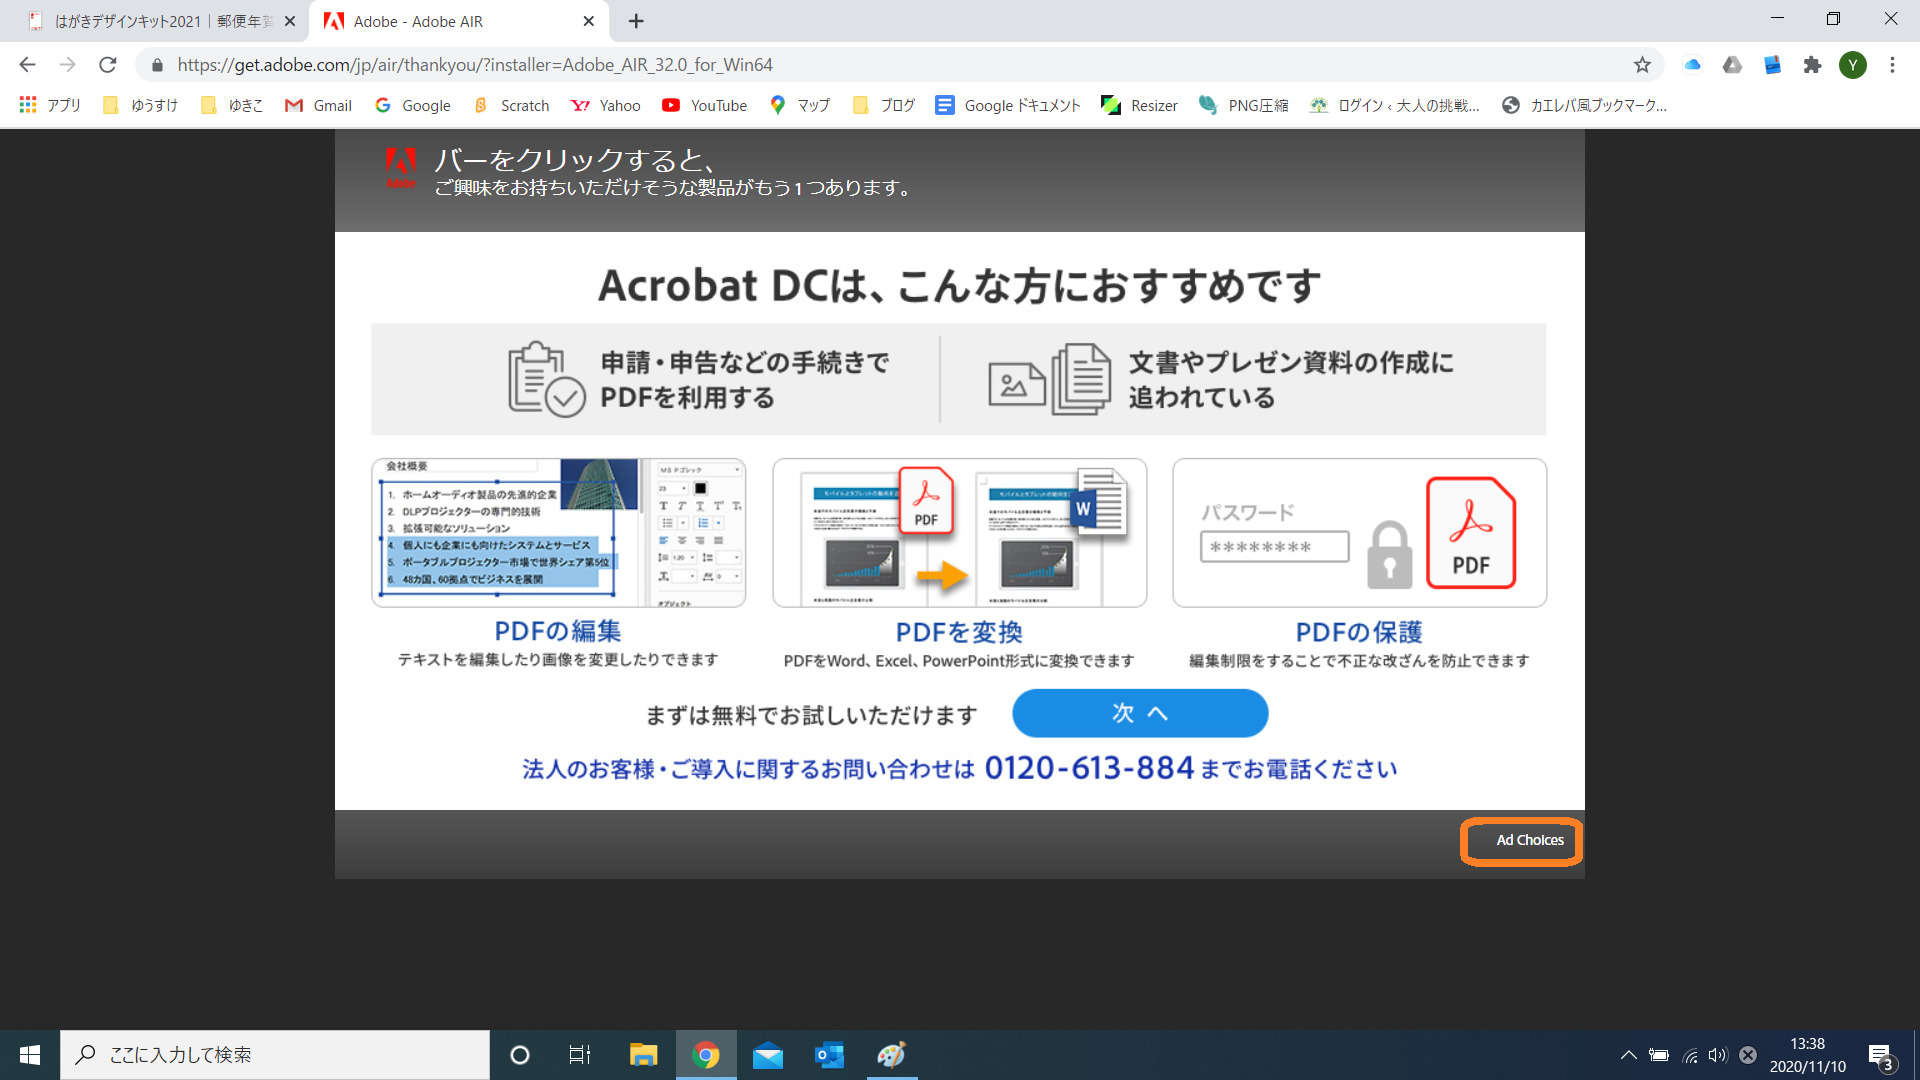Image resolution: width=1920 pixels, height=1080 pixels.
Task: Open the Windows Start menu
Action: [30, 1055]
